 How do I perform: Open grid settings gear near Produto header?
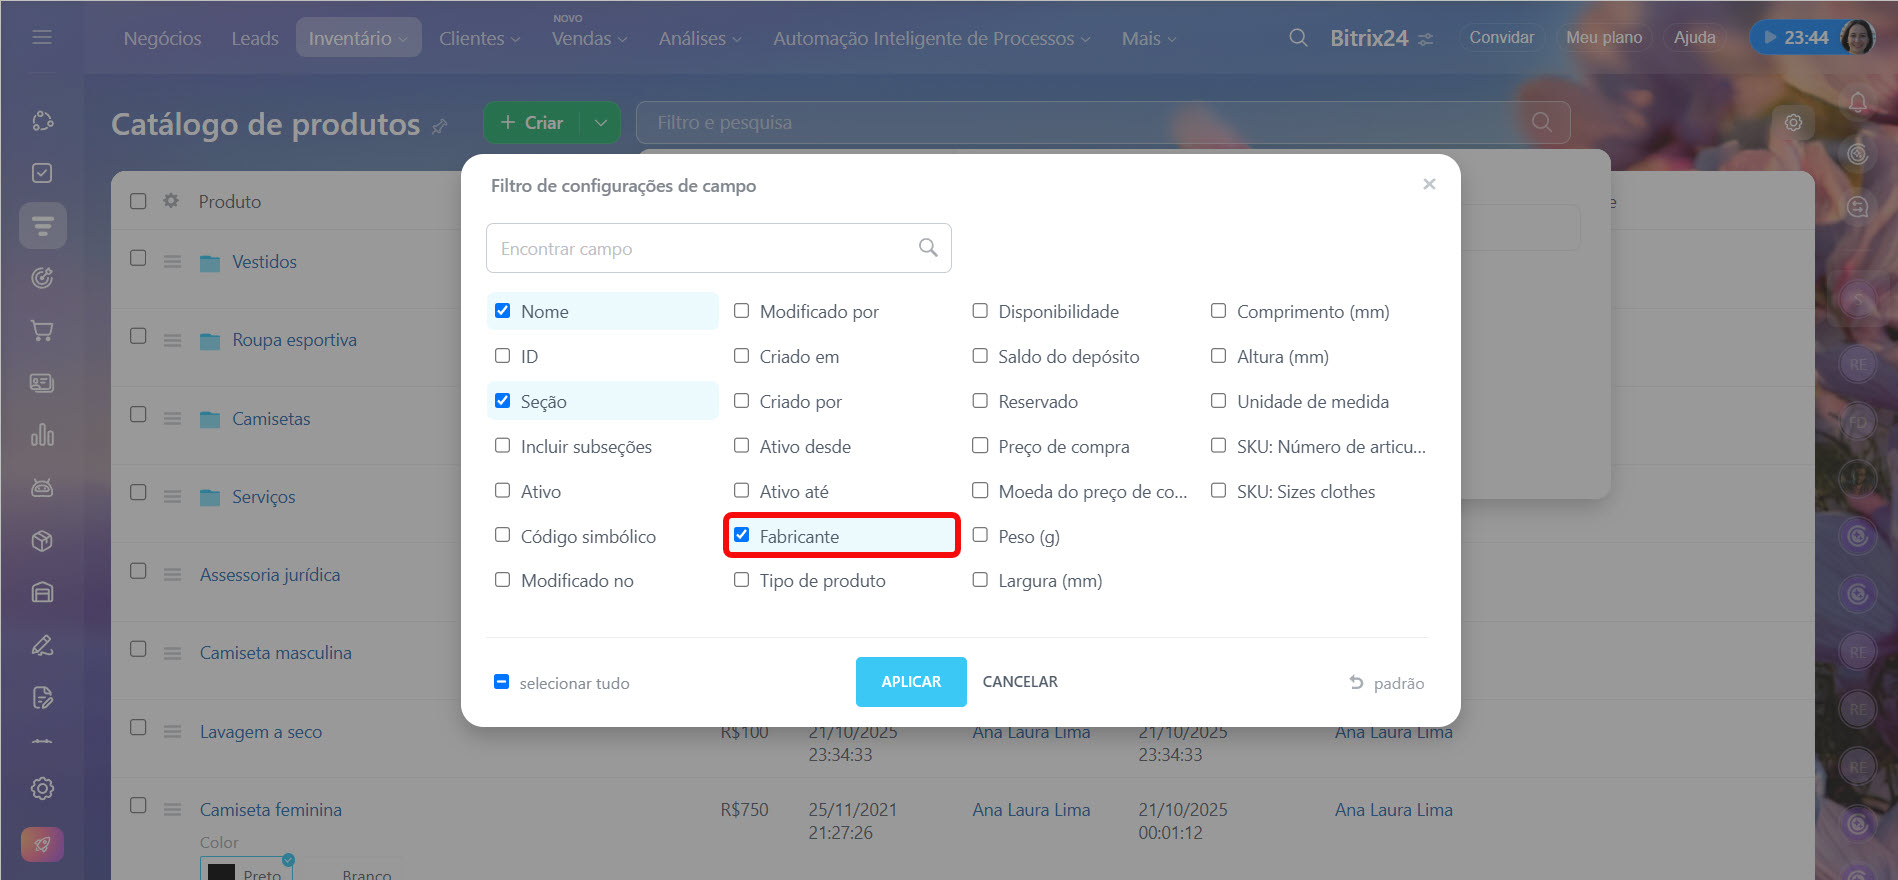click(171, 201)
